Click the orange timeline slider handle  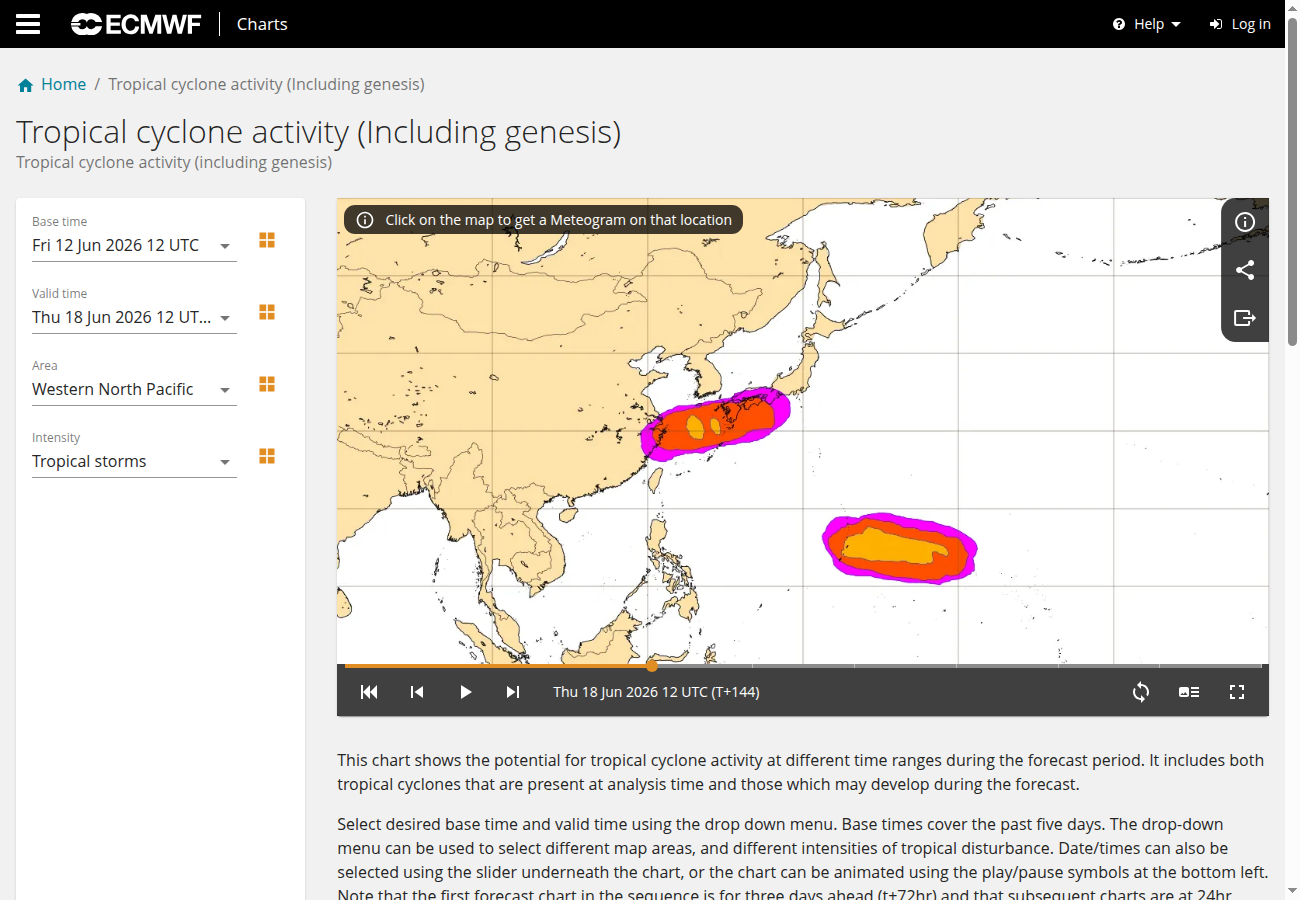(x=652, y=665)
